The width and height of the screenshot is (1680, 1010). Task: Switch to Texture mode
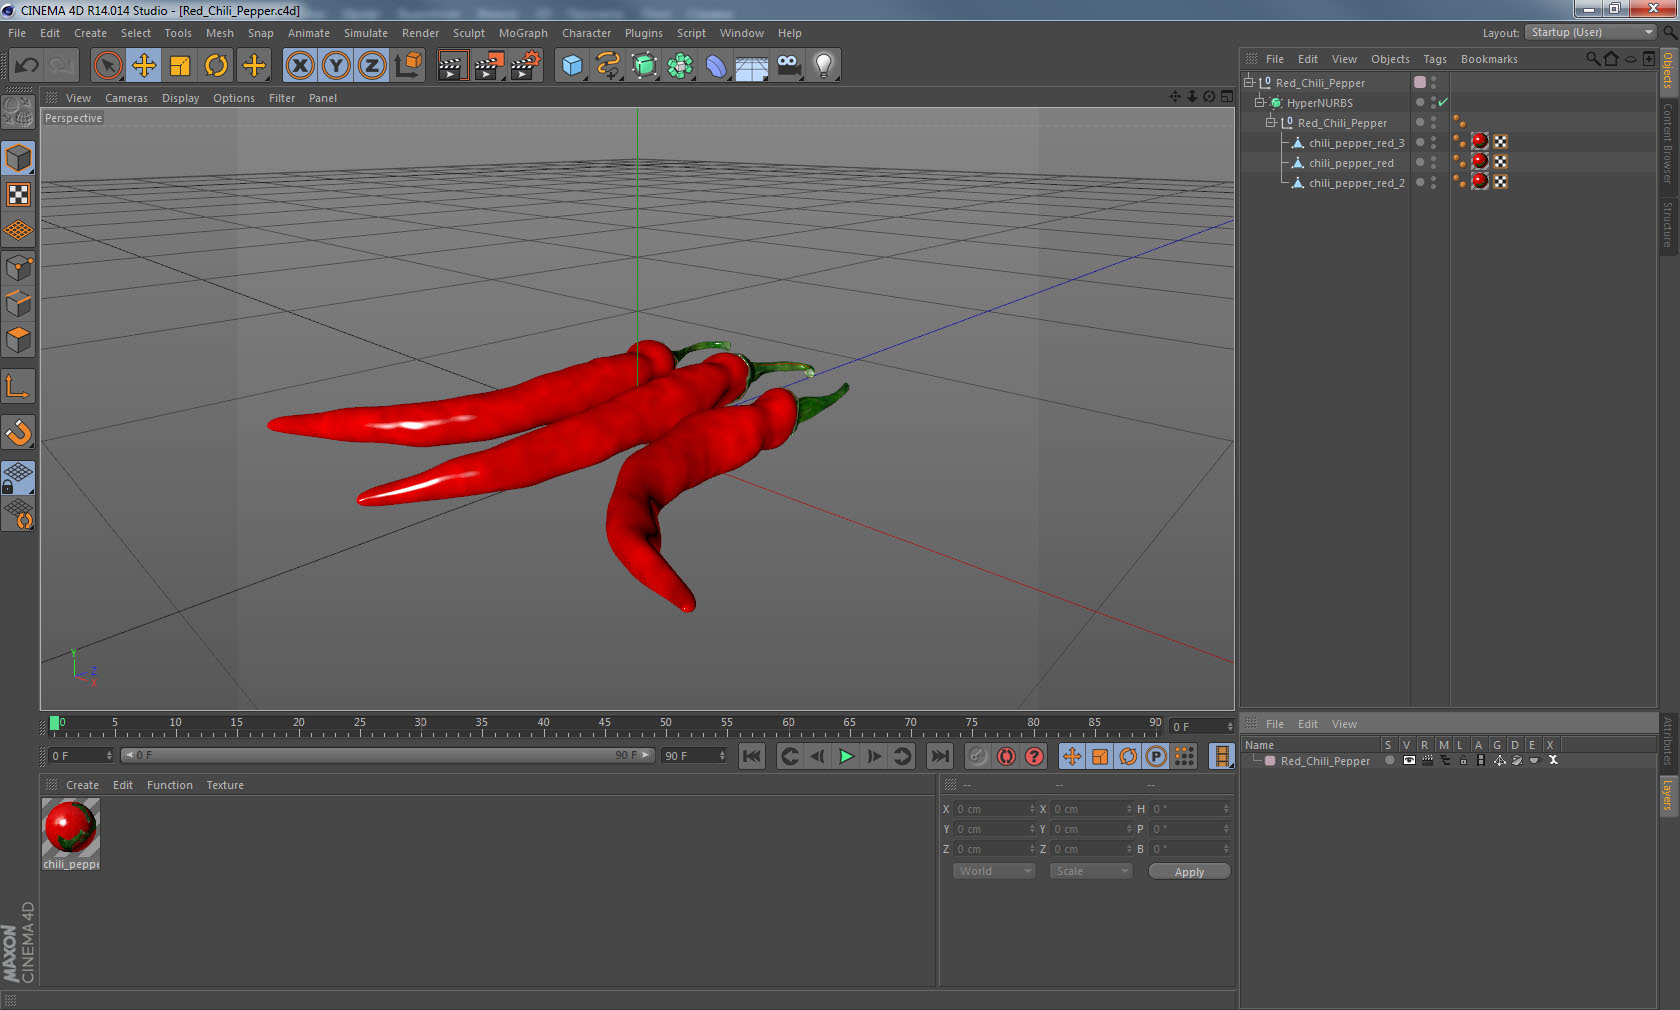click(x=18, y=194)
